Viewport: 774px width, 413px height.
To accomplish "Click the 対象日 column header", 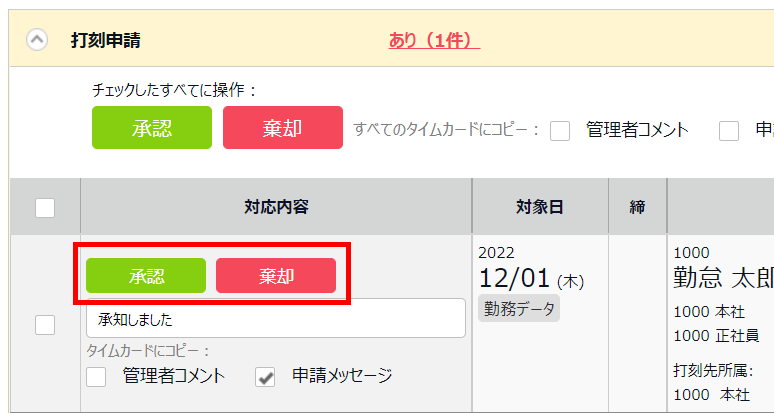I will click(540, 207).
